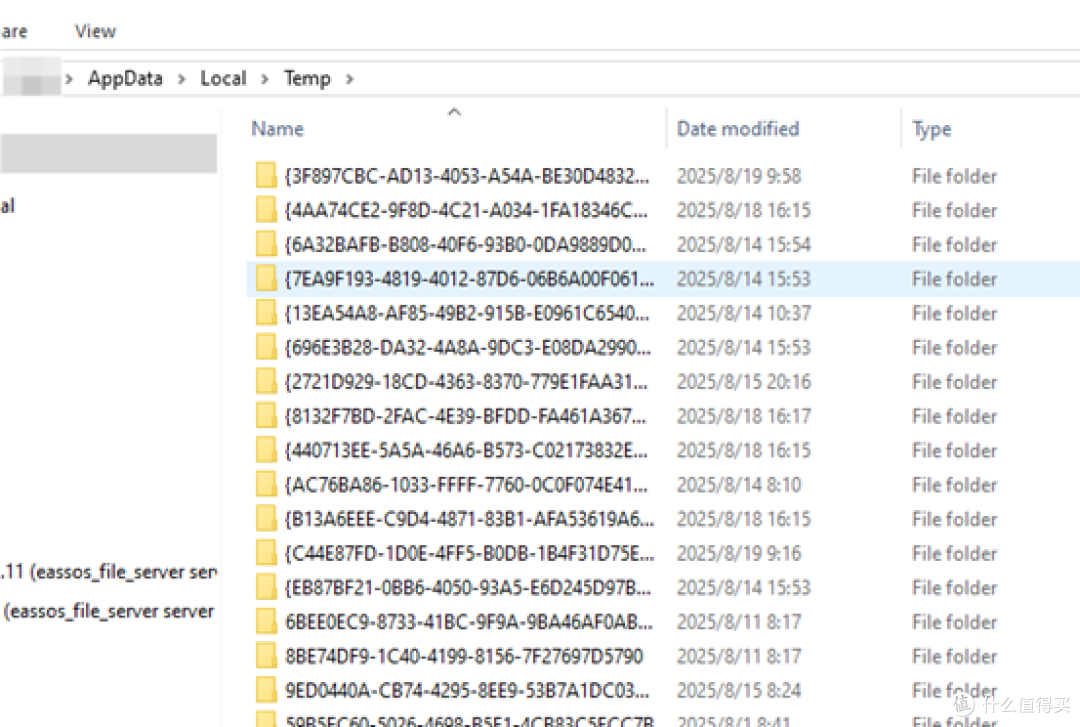1080x727 pixels.
Task: Click folder icon of {7EA9F193-4819-4012 folder
Action: [266, 278]
